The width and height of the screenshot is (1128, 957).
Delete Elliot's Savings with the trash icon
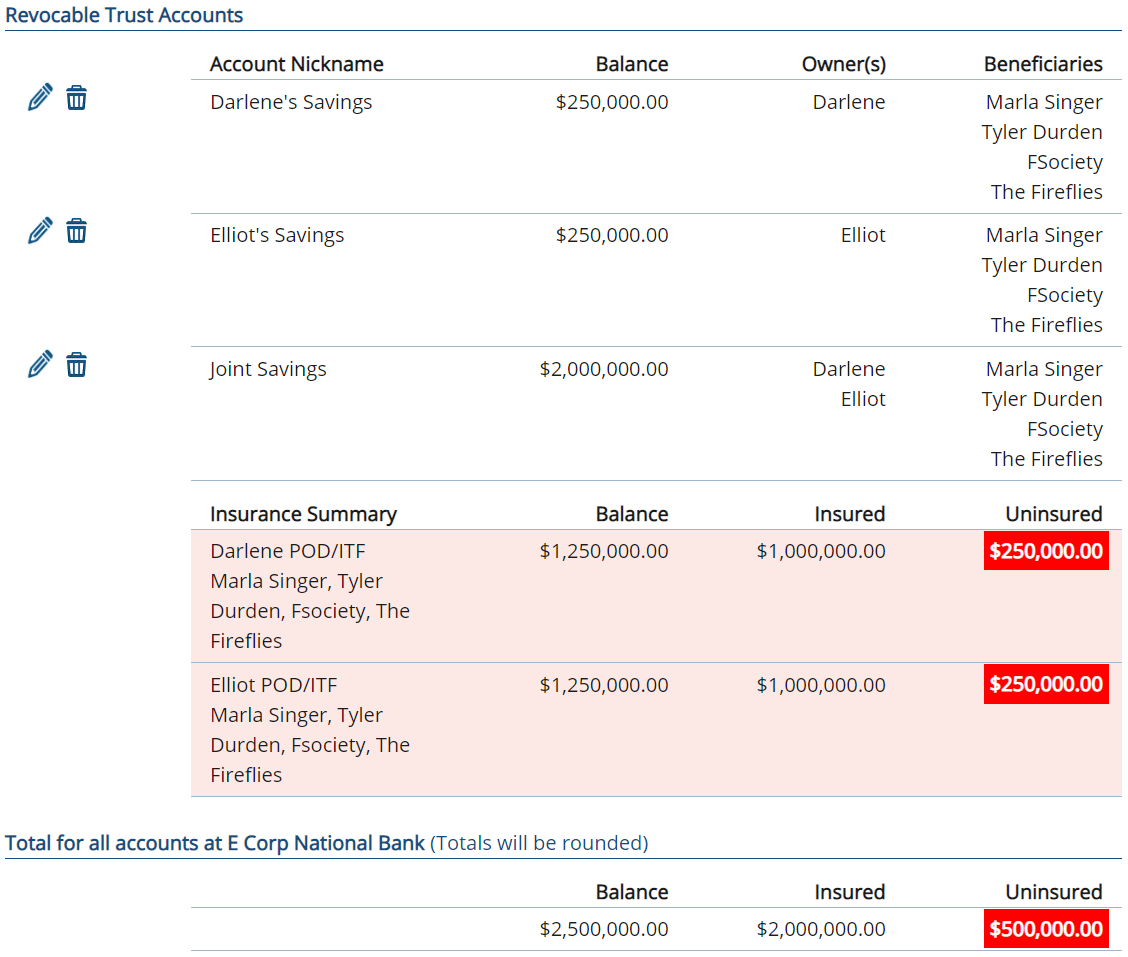point(77,230)
